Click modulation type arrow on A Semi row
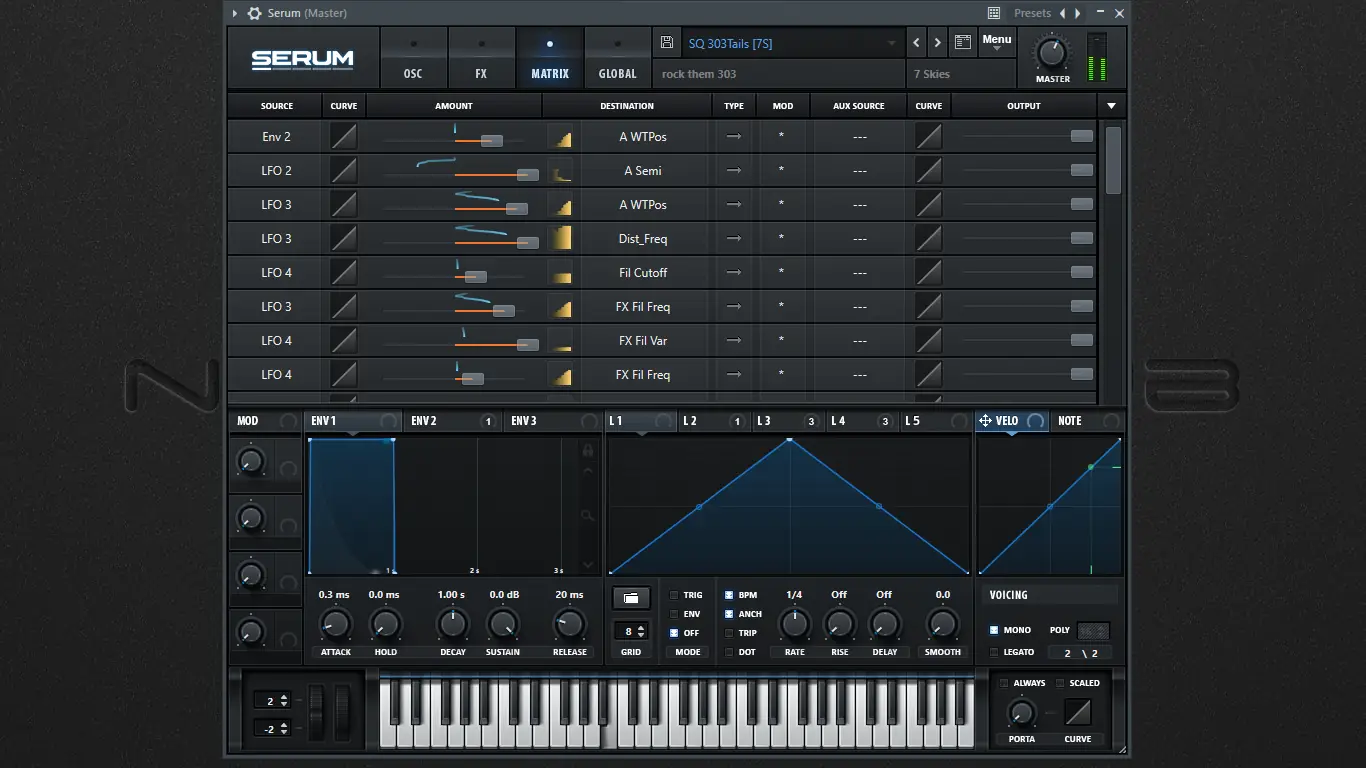 point(734,171)
